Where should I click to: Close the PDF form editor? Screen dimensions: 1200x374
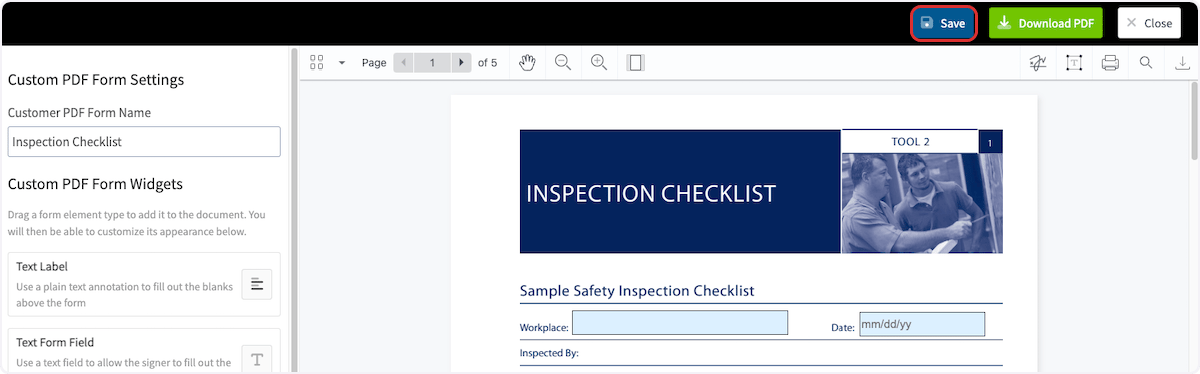click(1149, 23)
